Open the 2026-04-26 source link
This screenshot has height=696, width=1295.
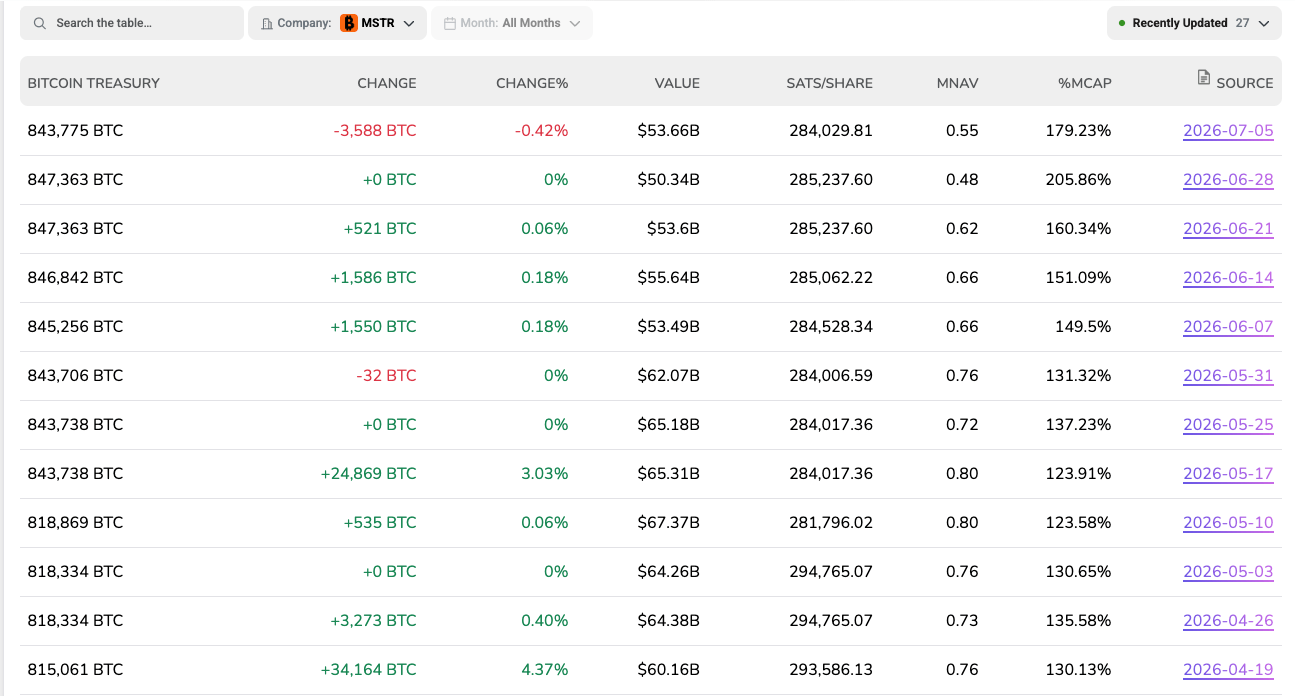click(1228, 621)
